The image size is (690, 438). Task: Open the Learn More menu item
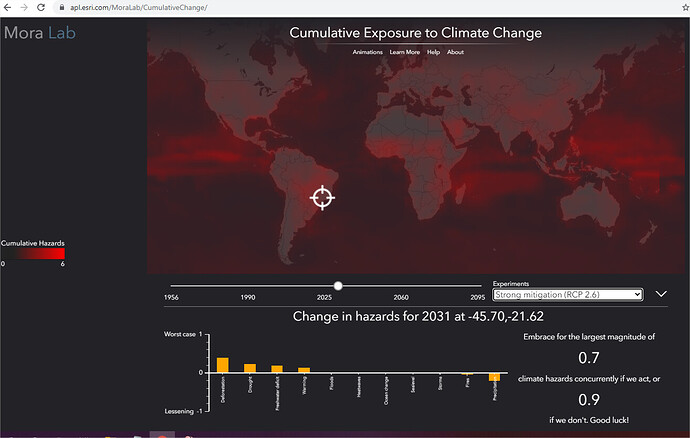click(x=404, y=52)
